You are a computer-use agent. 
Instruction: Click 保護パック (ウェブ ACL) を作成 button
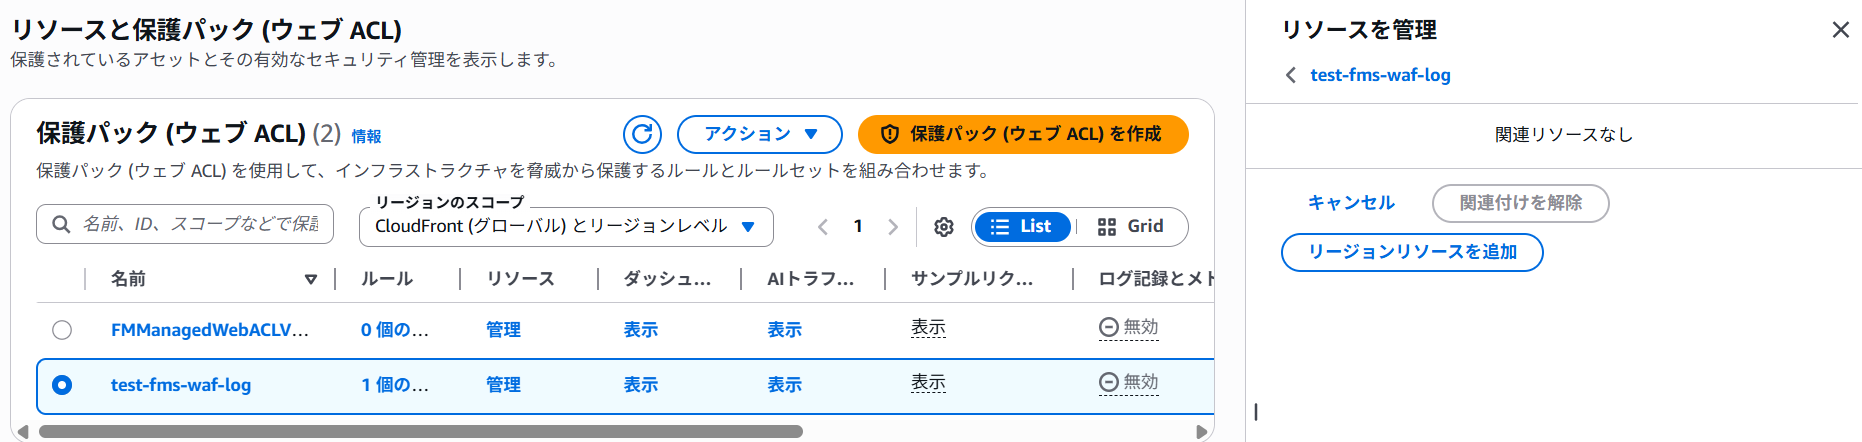point(1023,134)
